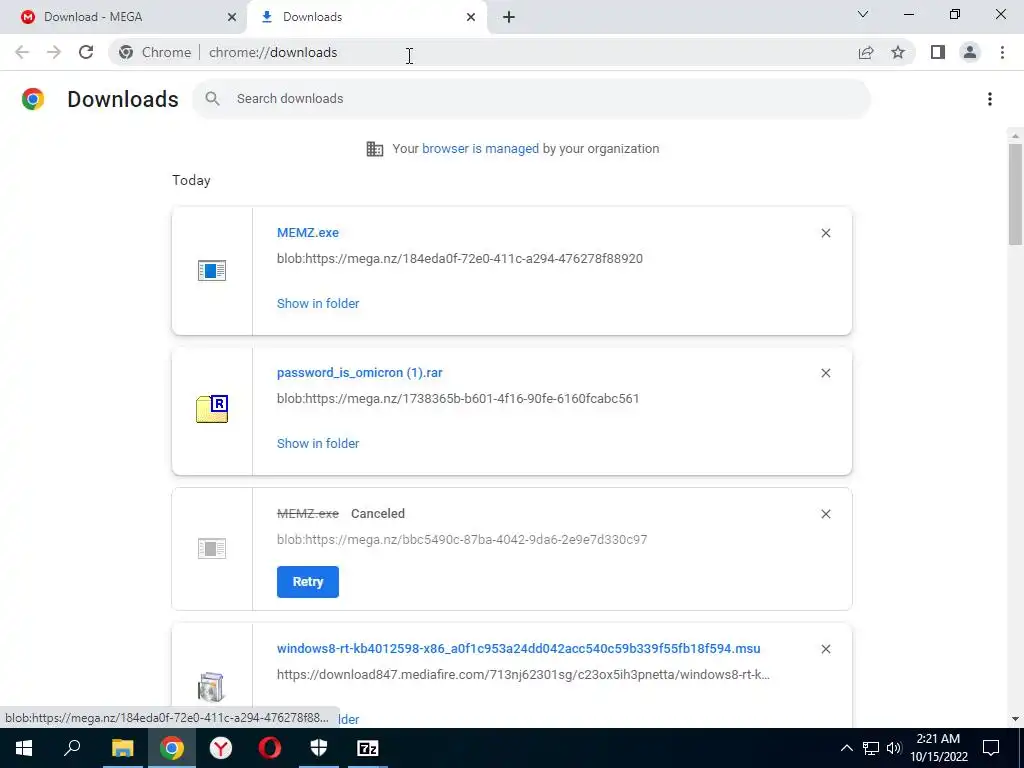Click the scrollbar up arrow
Image resolution: width=1024 pixels, height=768 pixels.
(1015, 136)
